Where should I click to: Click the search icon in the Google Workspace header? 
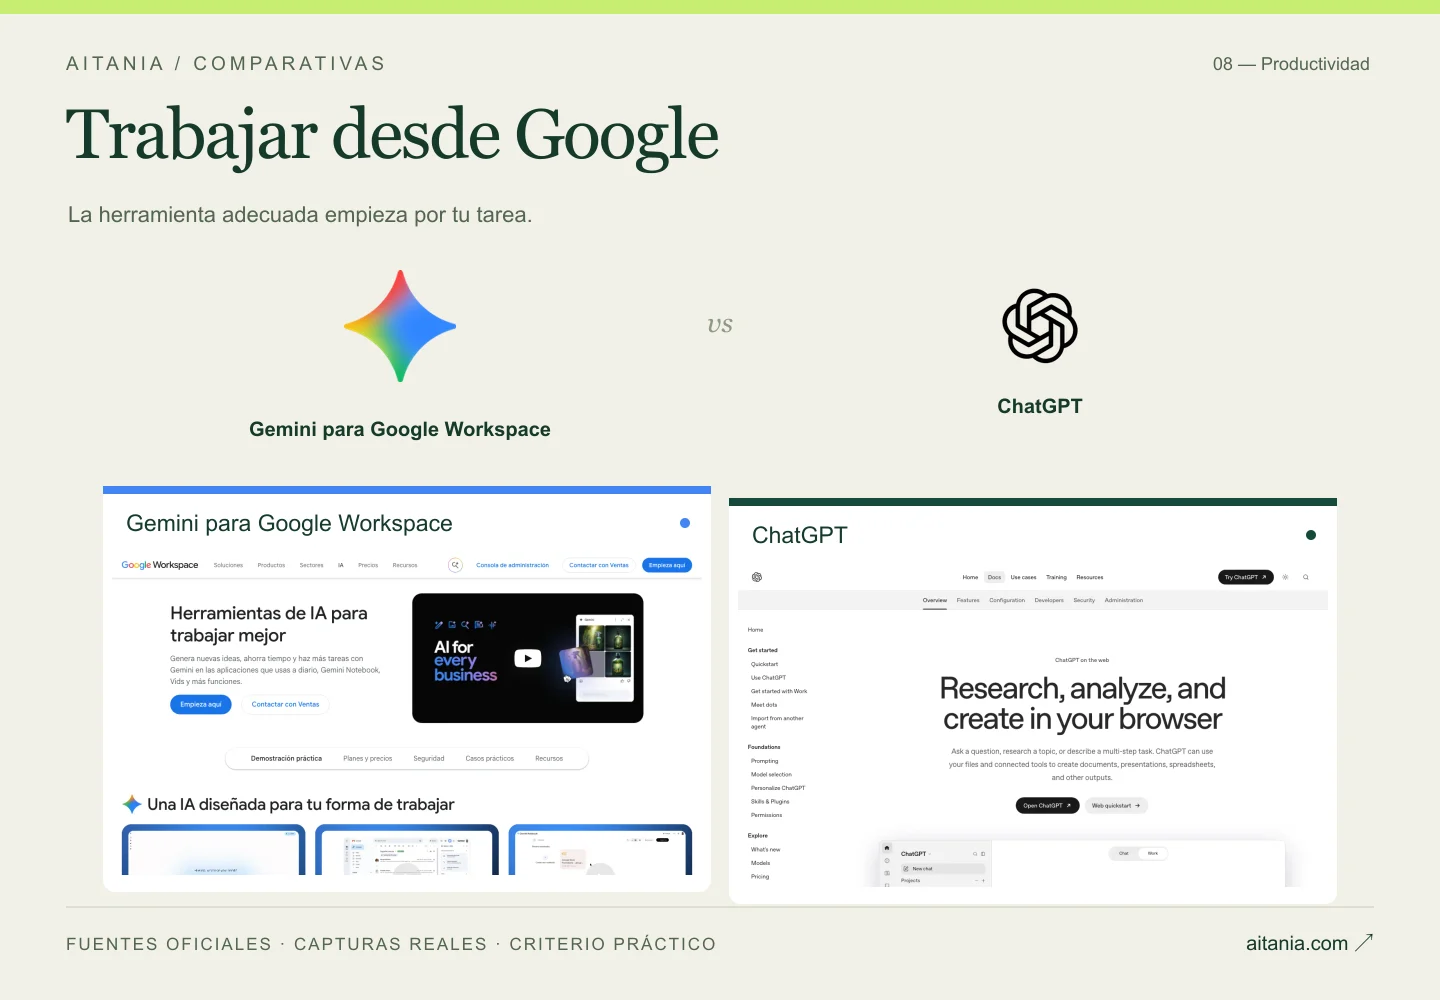pos(455,565)
